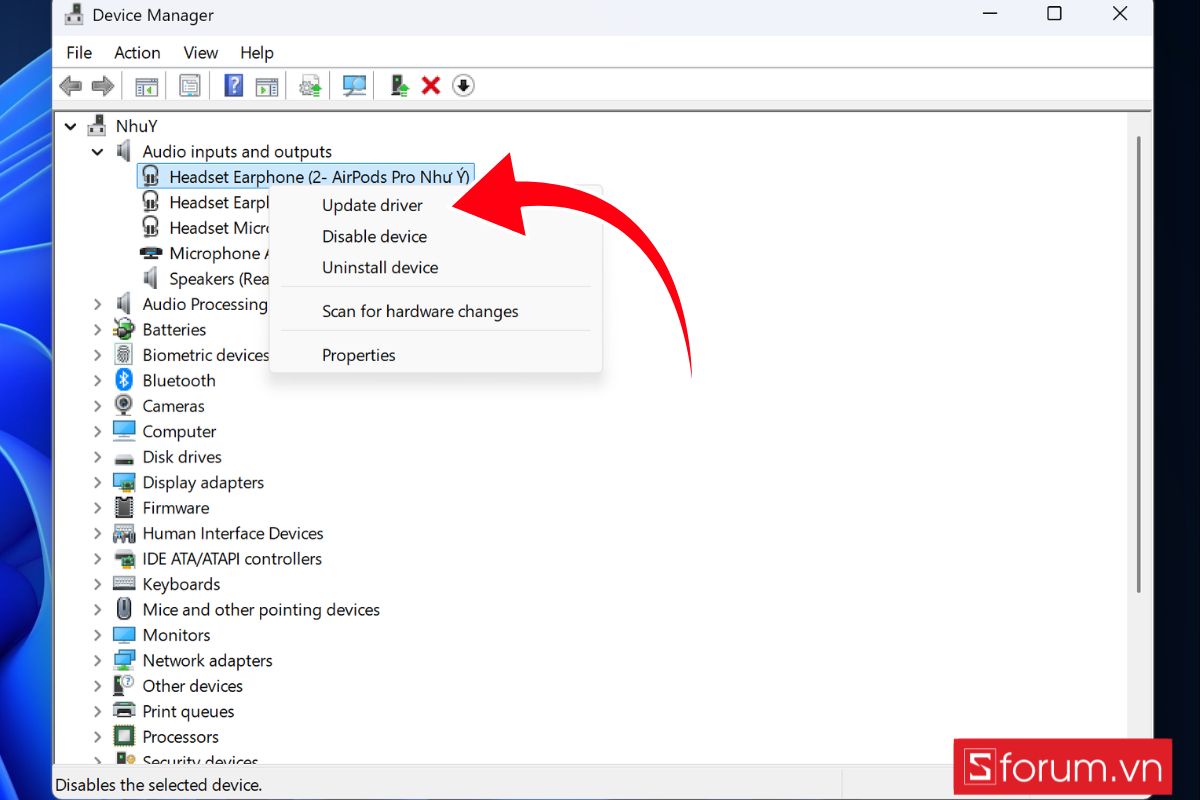Click the computer-tower-with-green-arrow toolbar icon
Screen dimensions: 1200x800
(399, 86)
